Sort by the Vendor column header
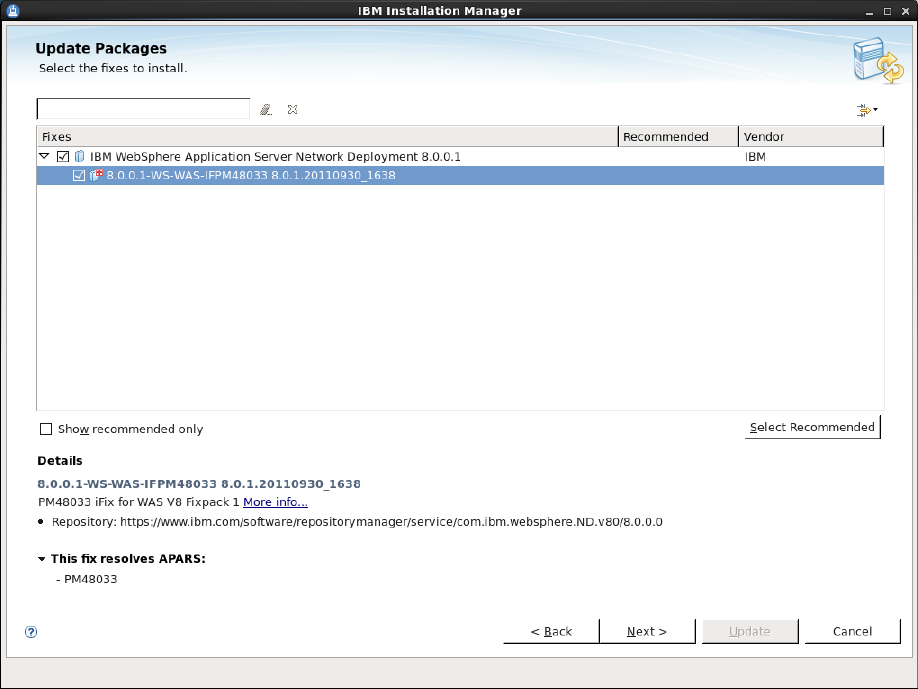 coord(811,136)
